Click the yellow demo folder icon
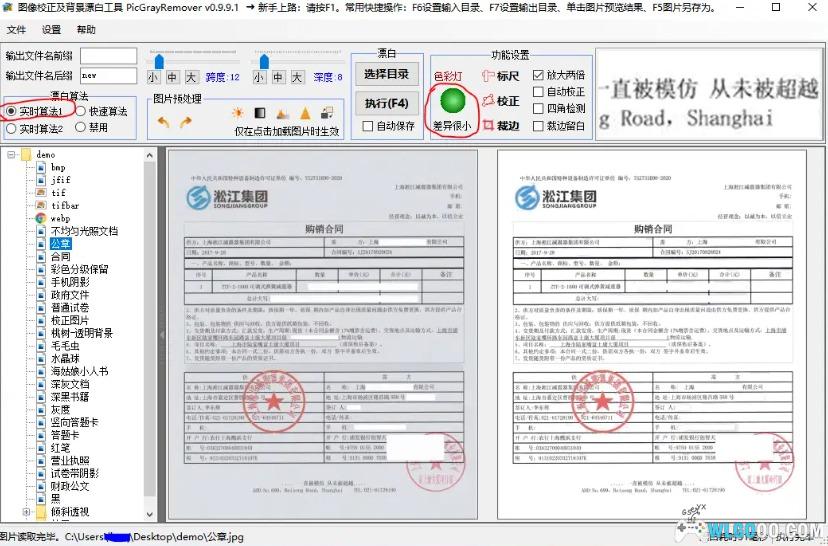This screenshot has width=828, height=546. pos(26,155)
